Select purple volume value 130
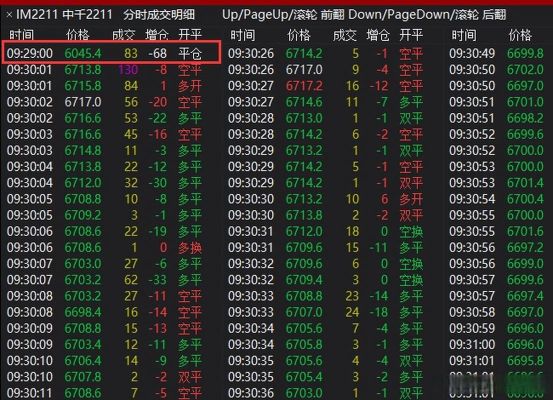 pos(128,70)
